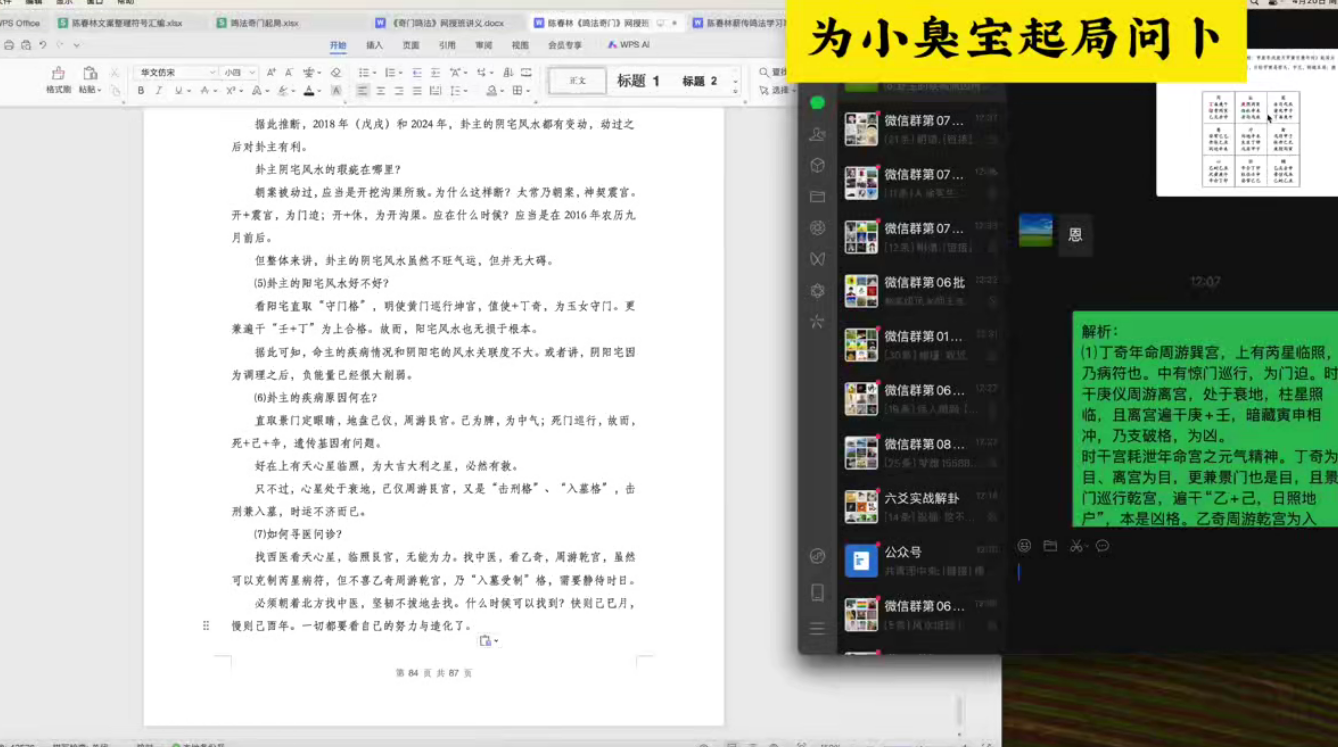The width and height of the screenshot is (1338, 747).
Task: Open WeChat mini programs icon at sidebar bottom
Action: [817, 556]
